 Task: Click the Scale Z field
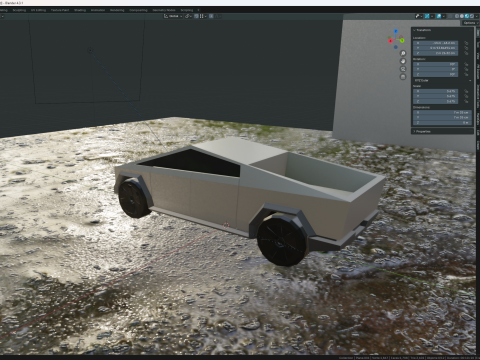pos(436,101)
